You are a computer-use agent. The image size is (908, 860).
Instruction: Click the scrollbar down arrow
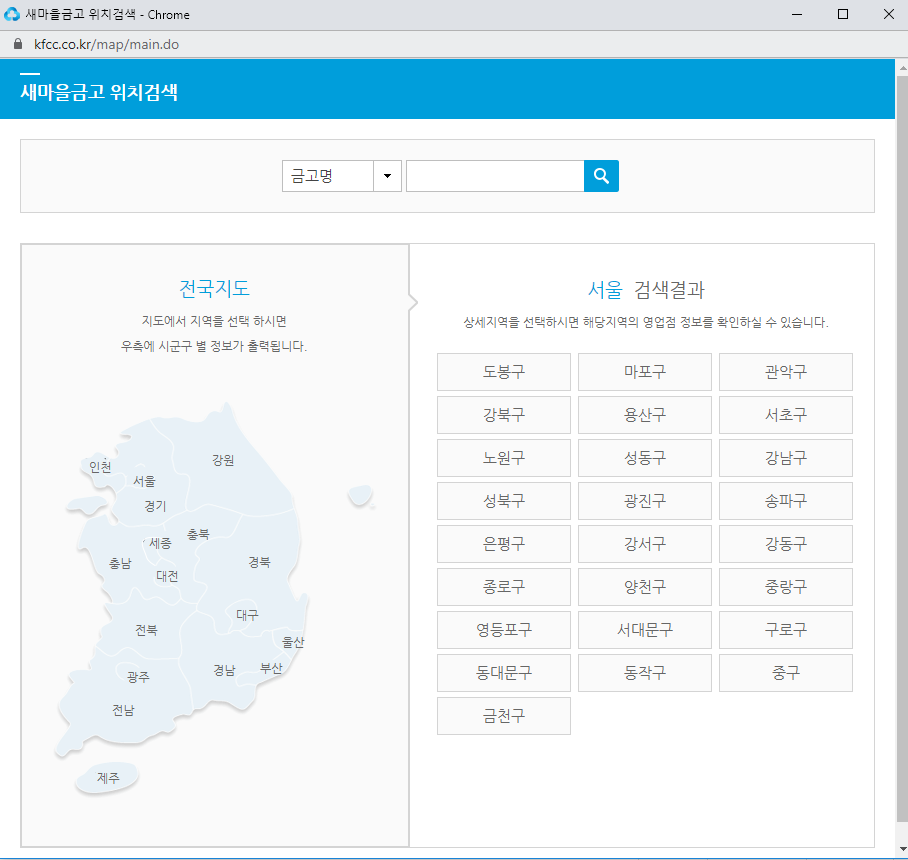point(902,850)
